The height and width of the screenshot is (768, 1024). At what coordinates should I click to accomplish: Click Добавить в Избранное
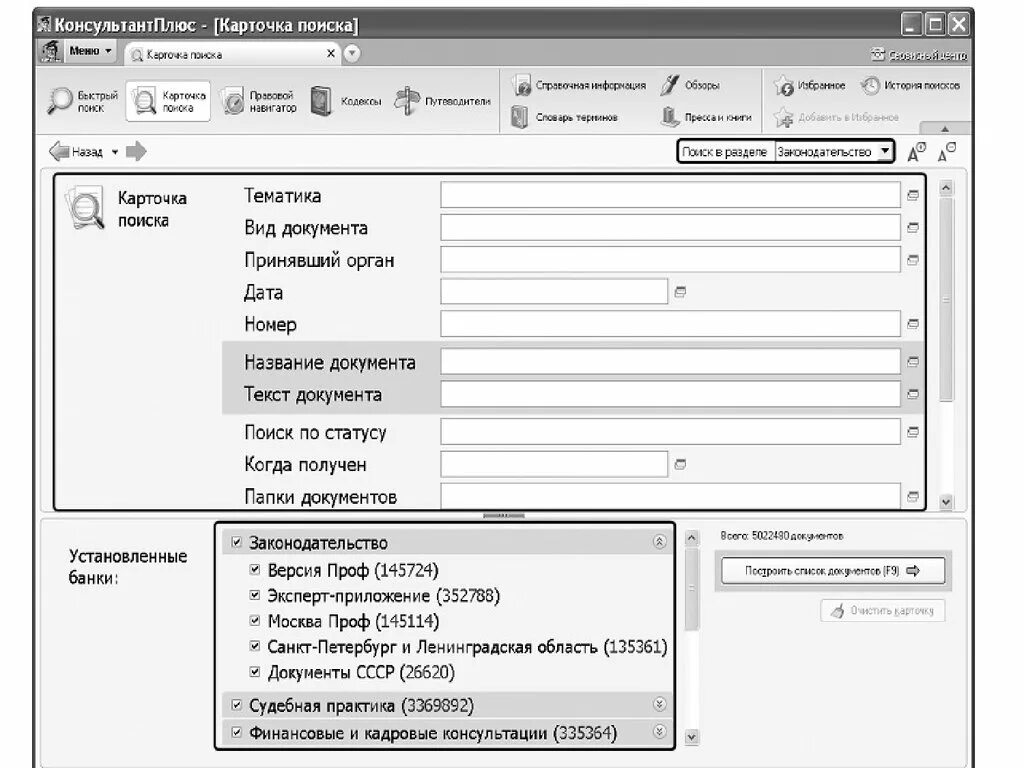(836, 118)
